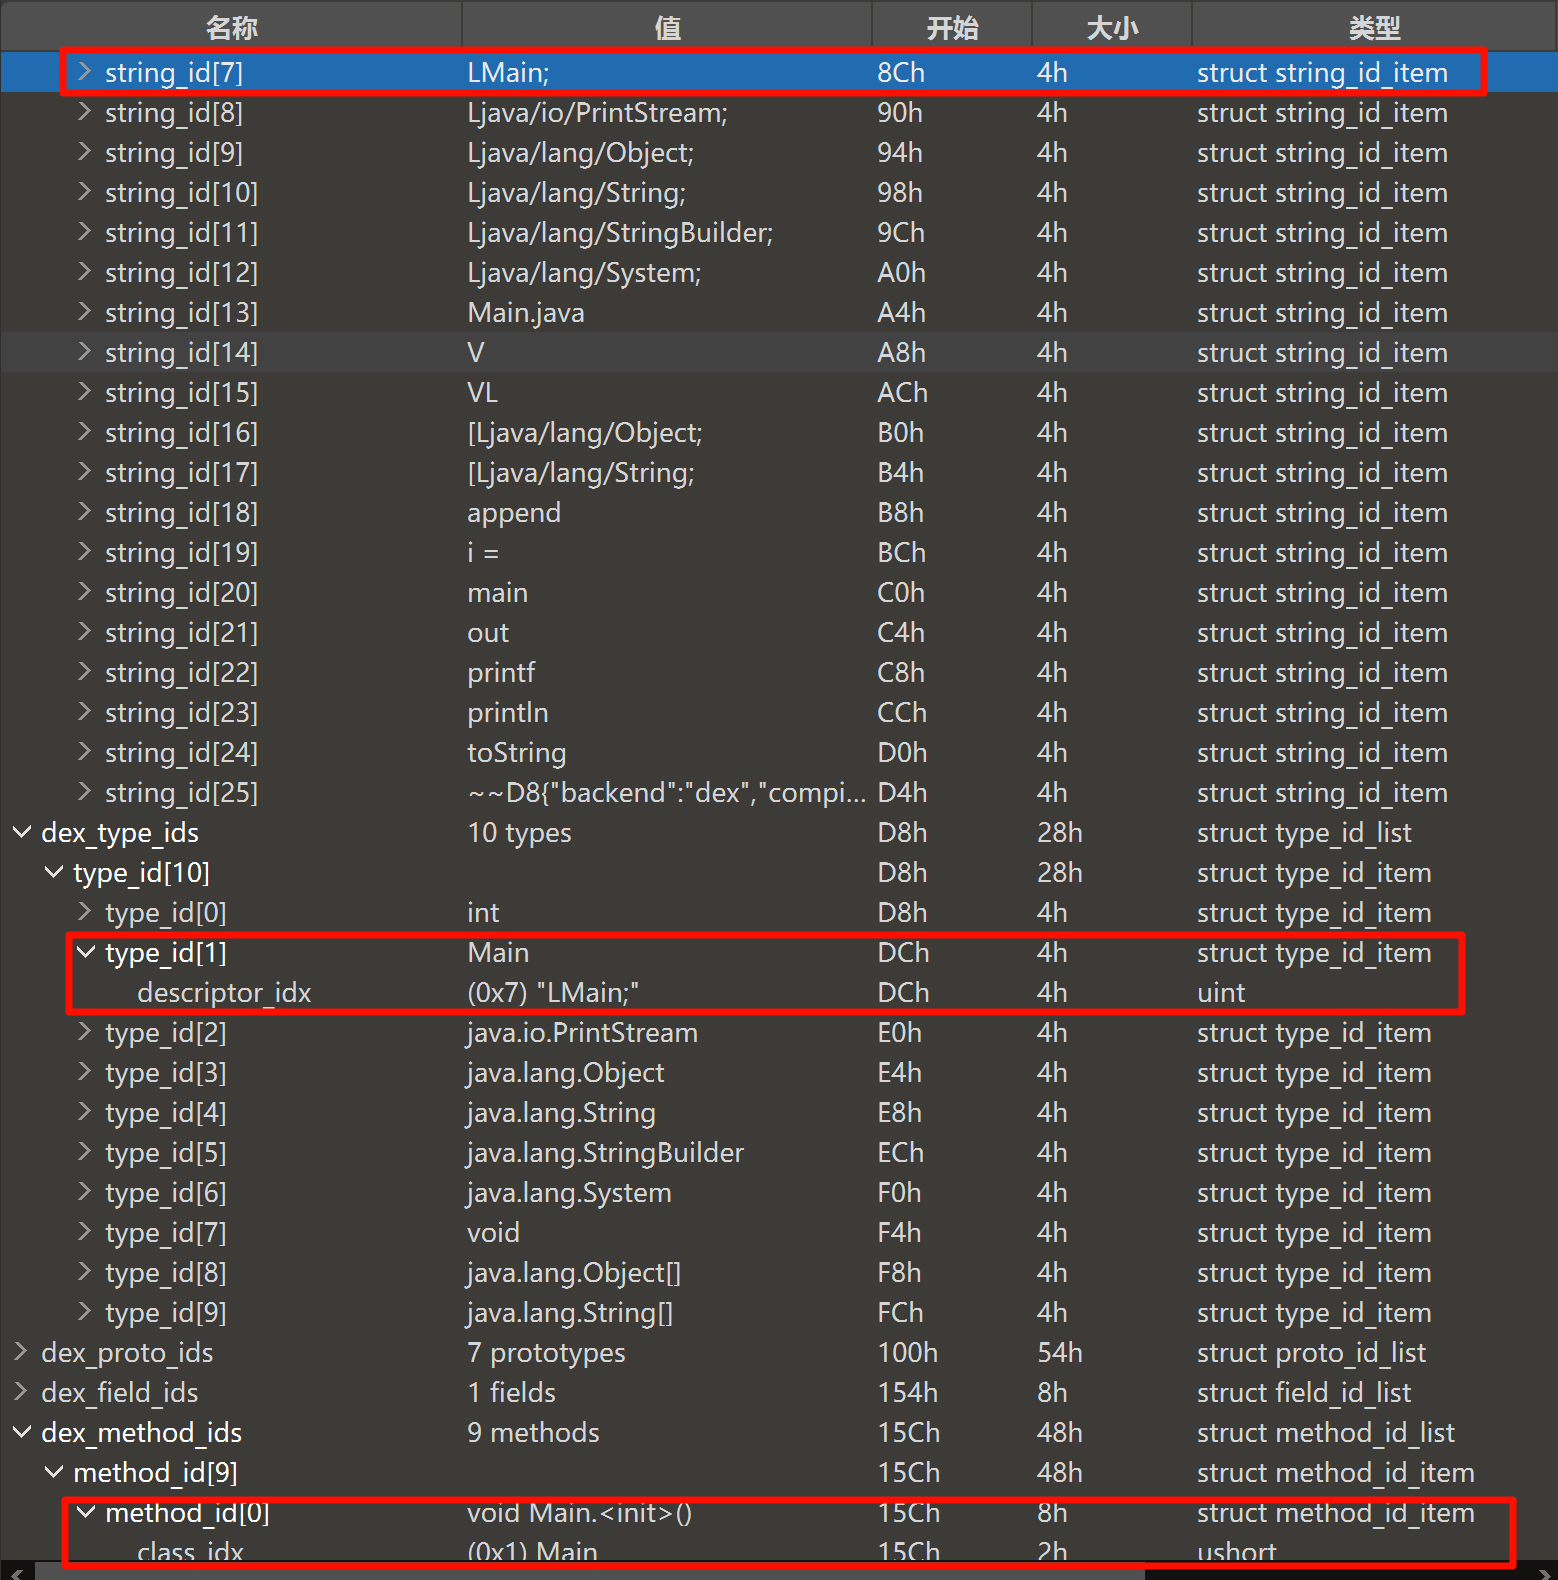Expand the dex_field_ids section

[x=21, y=1392]
